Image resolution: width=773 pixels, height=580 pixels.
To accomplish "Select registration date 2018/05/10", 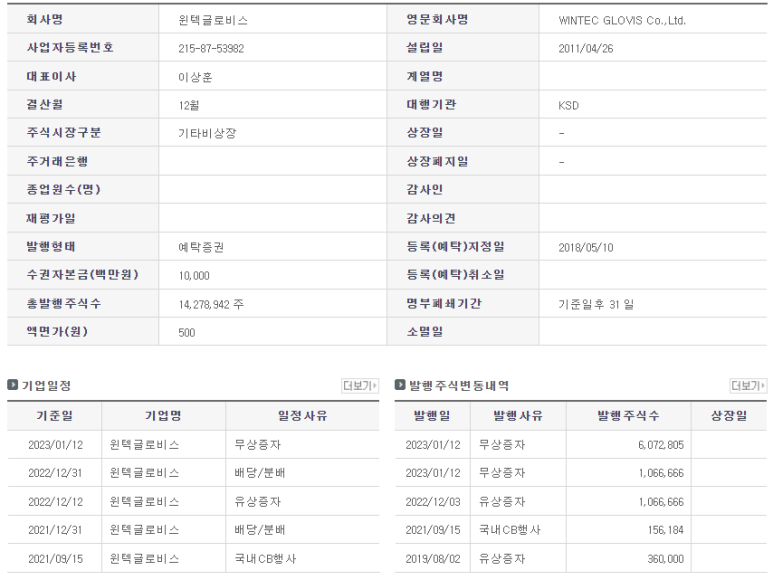I will tap(586, 247).
